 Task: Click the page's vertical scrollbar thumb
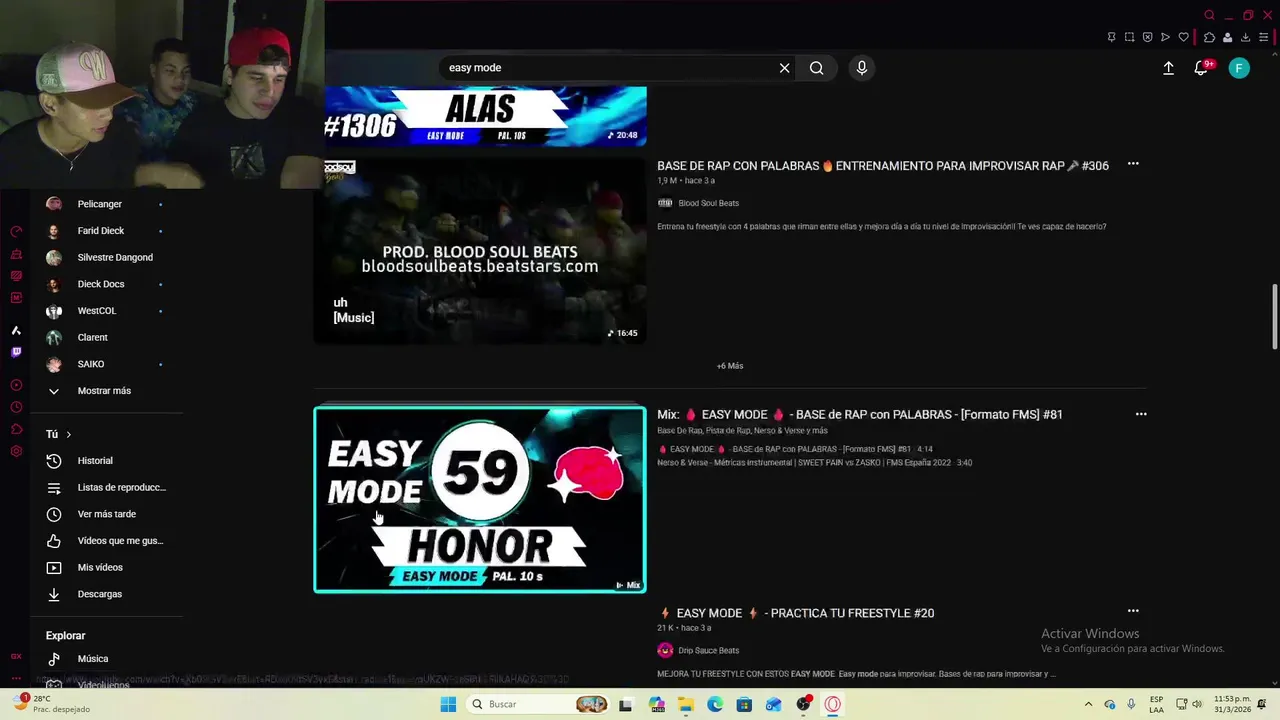click(1274, 317)
